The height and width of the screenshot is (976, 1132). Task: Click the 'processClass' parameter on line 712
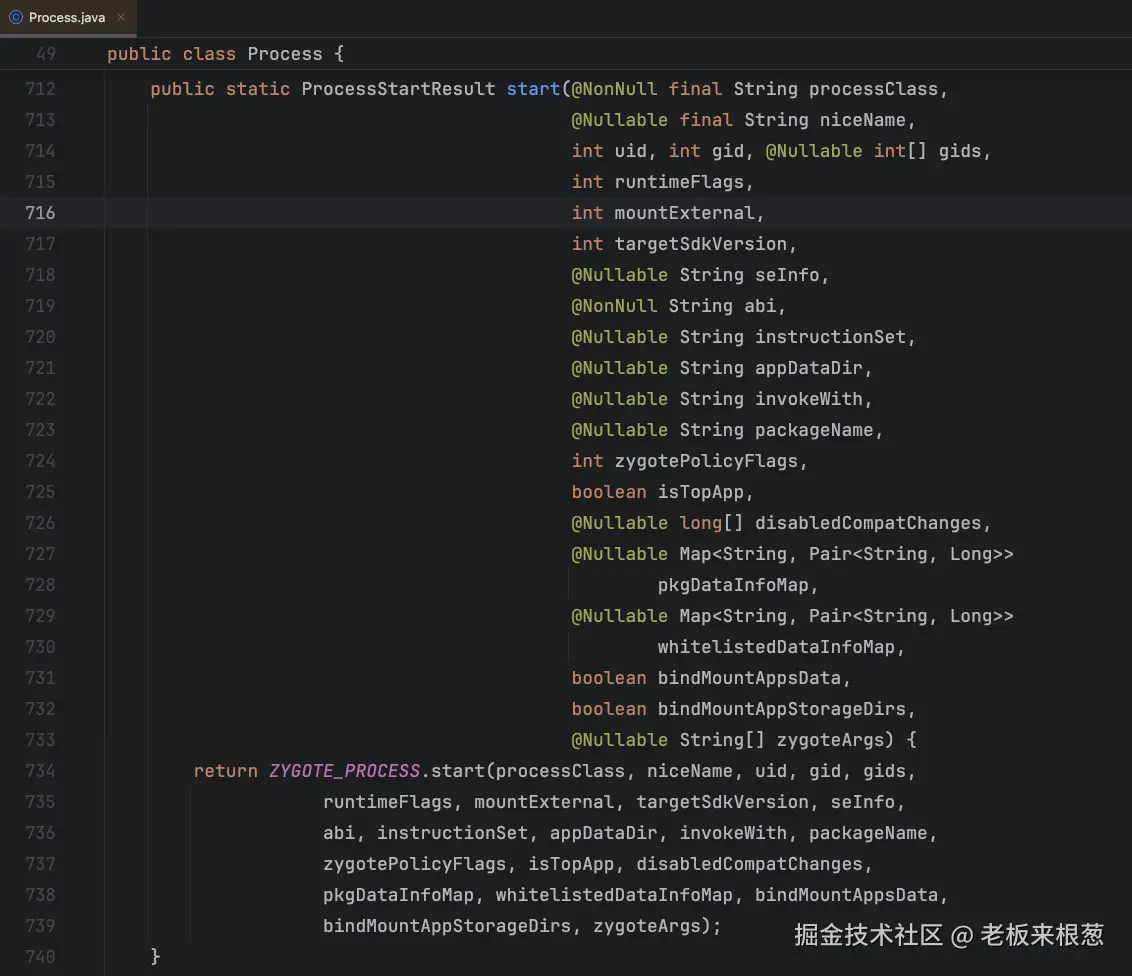click(873, 89)
